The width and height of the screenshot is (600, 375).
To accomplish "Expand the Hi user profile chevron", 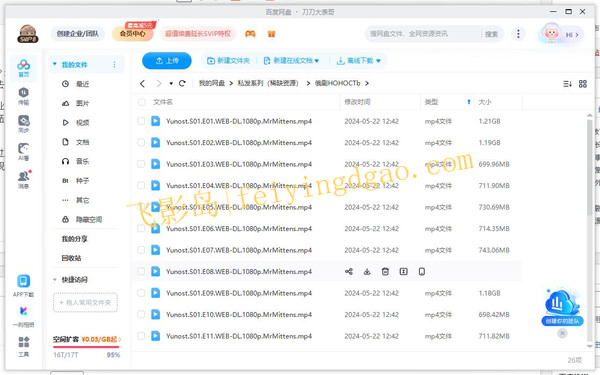I will pos(577,35).
